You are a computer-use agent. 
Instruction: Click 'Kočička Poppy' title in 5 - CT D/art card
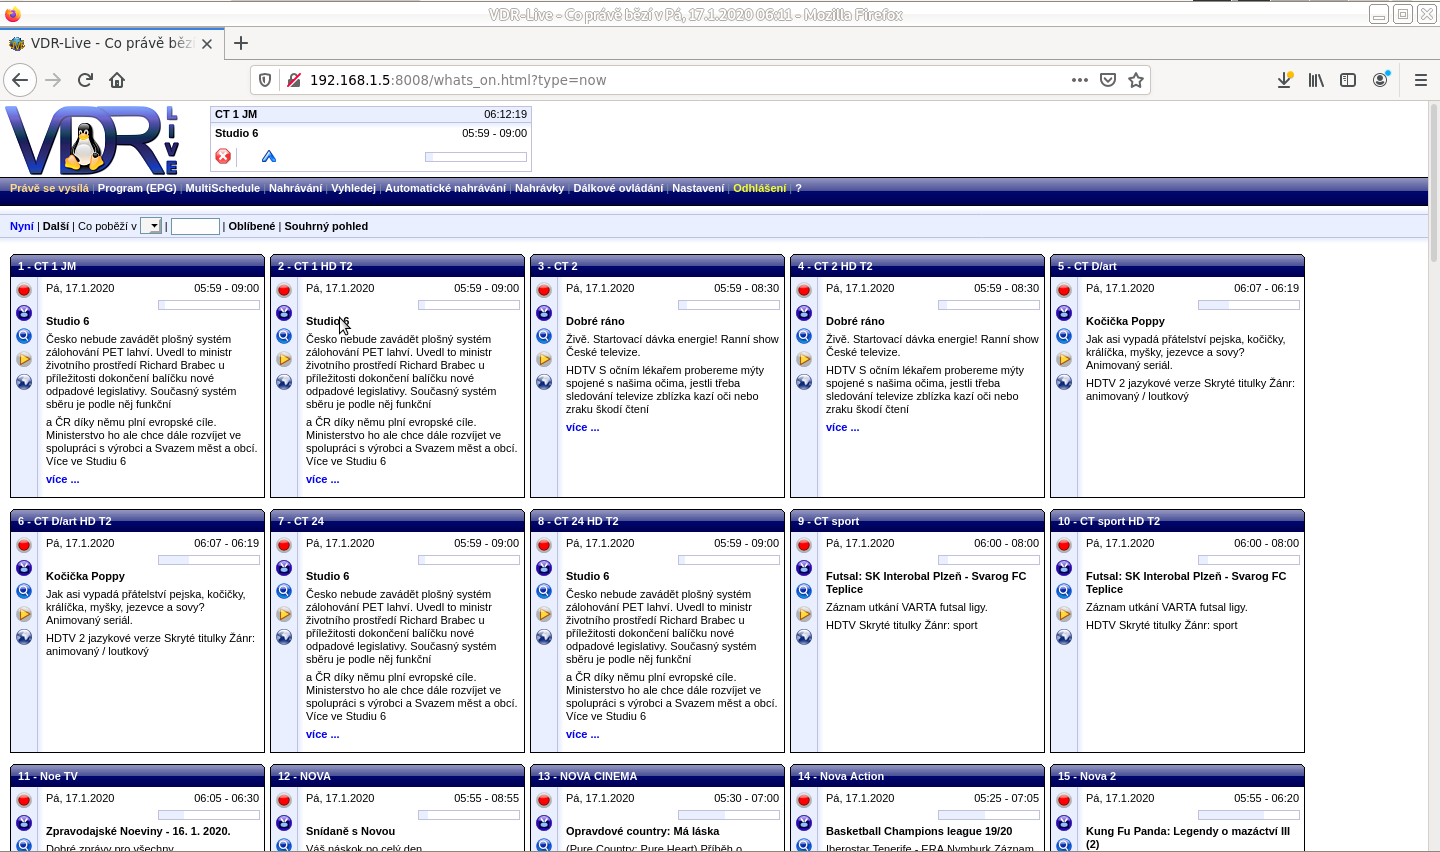coord(1125,321)
